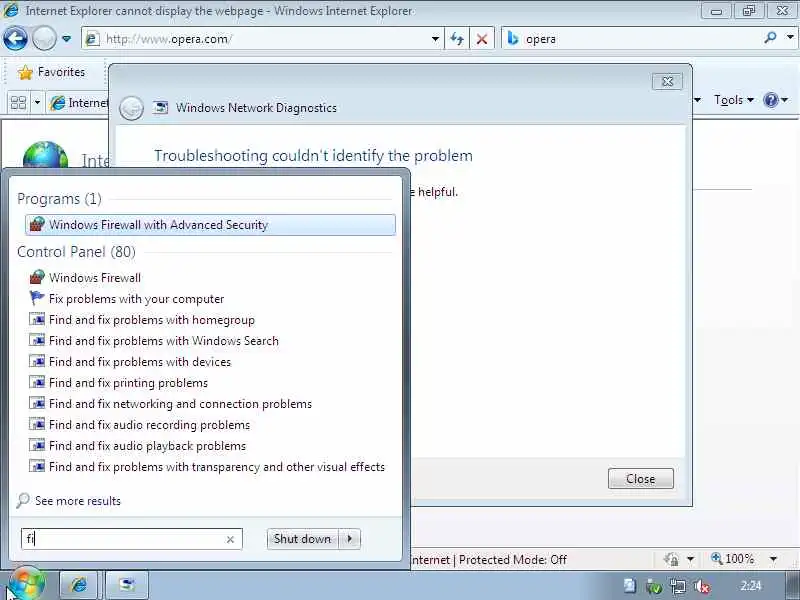
Task: Open Favorites with the star button
Action: click(51, 72)
